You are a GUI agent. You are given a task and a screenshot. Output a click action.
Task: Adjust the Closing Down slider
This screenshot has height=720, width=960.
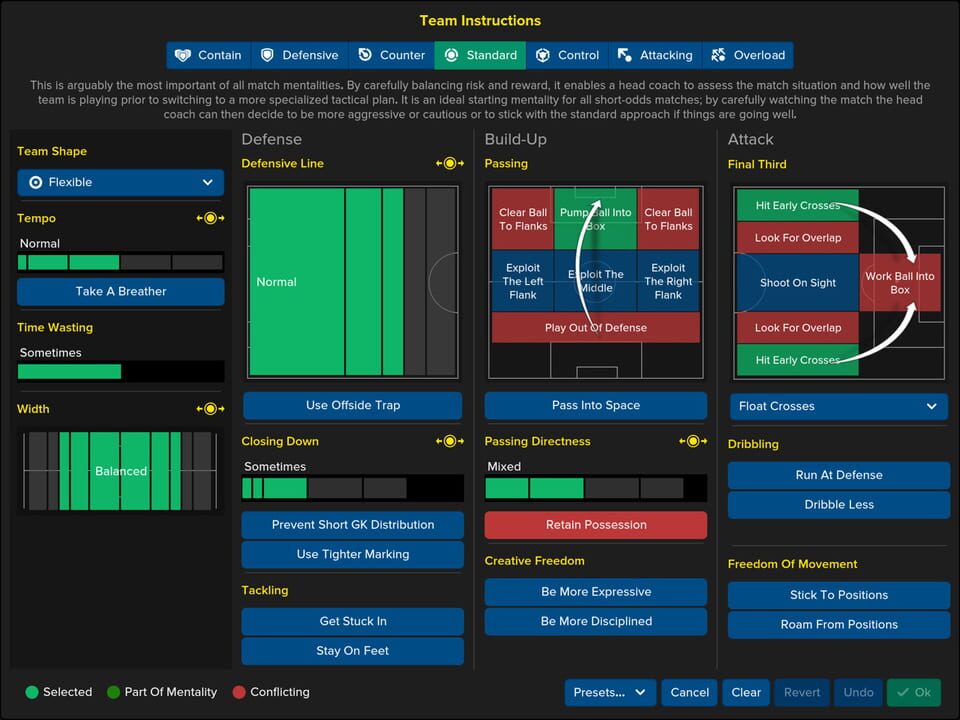tap(352, 488)
